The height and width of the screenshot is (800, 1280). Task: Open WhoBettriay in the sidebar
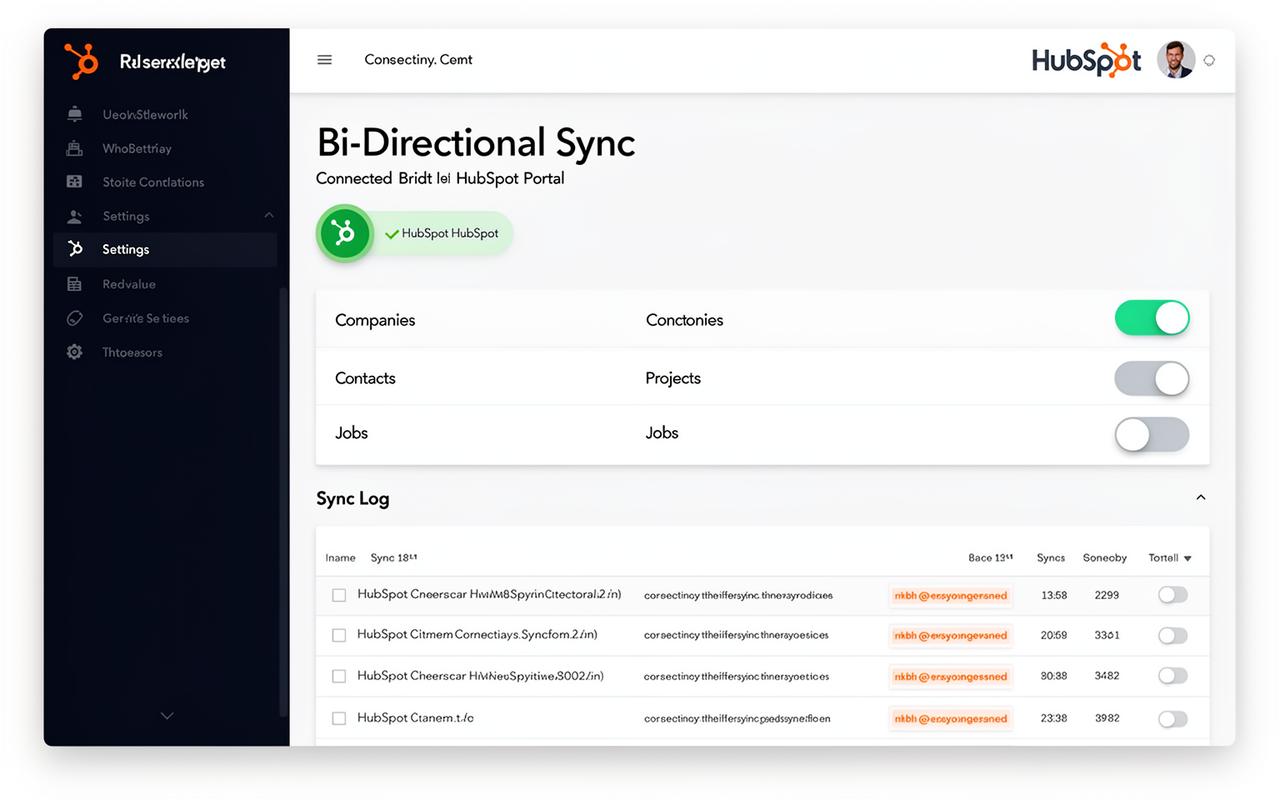point(137,148)
